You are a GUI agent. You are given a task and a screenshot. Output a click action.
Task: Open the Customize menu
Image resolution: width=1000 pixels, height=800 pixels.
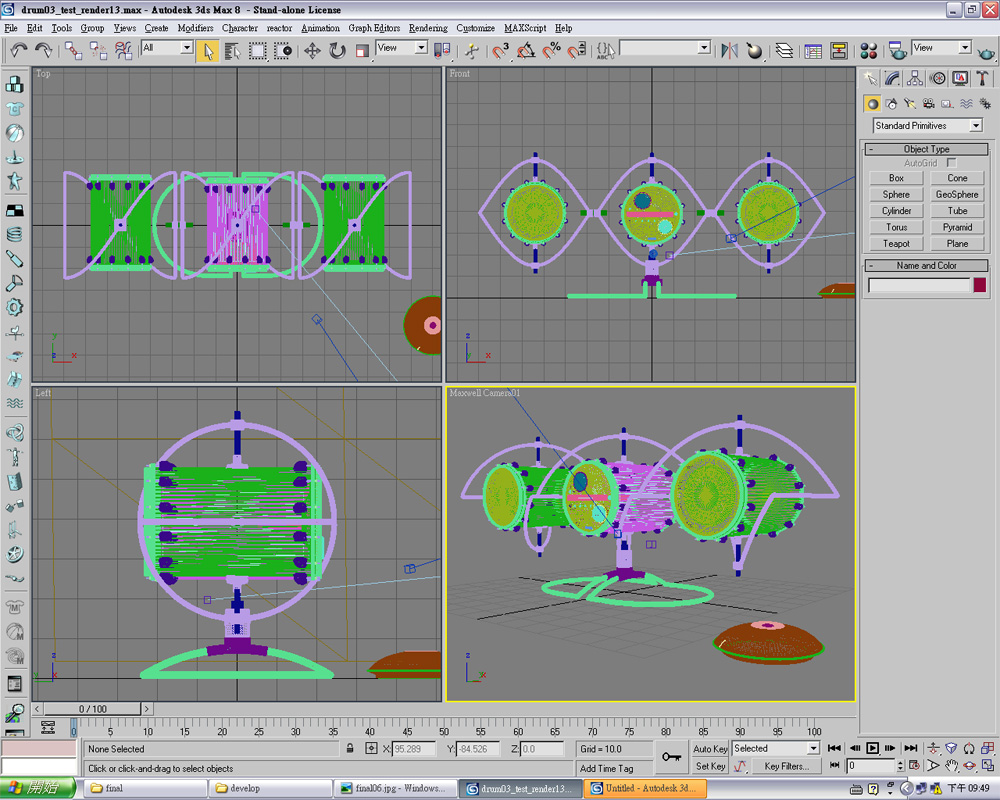pyautogui.click(x=475, y=28)
